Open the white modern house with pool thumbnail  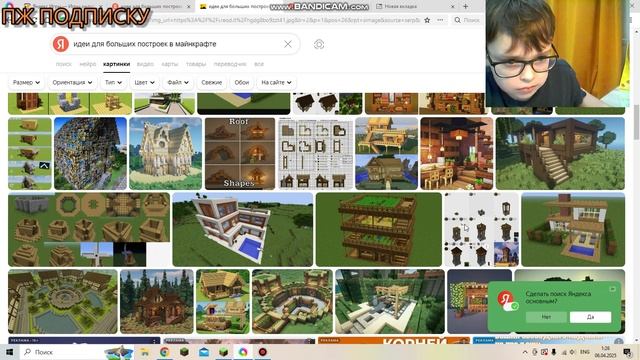(x=242, y=229)
